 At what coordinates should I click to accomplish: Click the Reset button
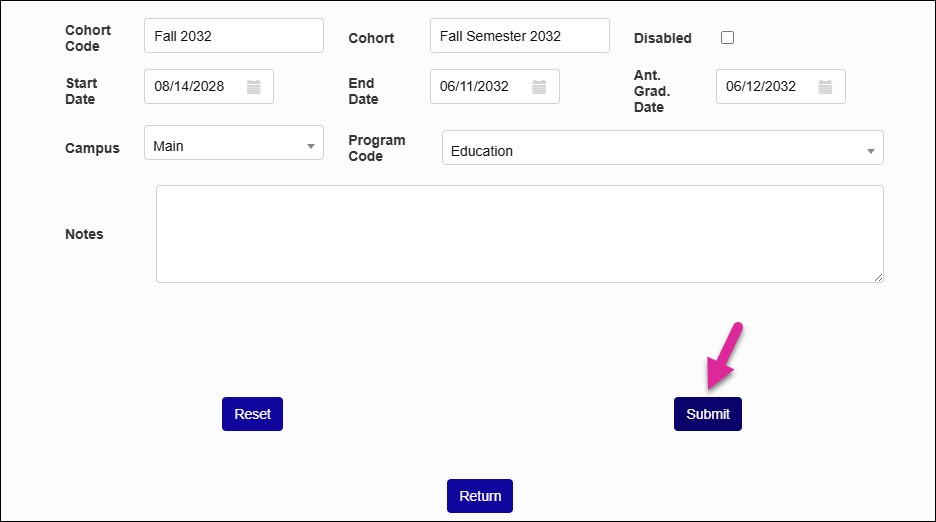click(253, 414)
